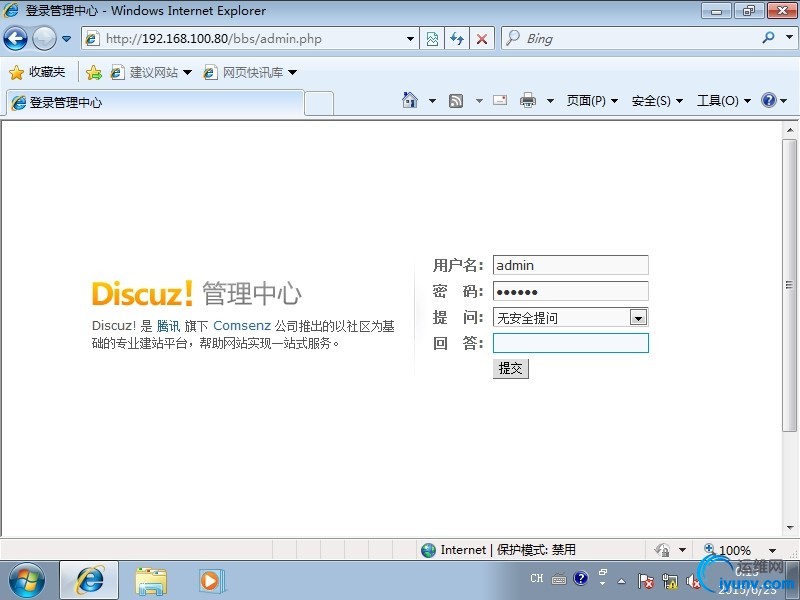Open the search provider dropdown arrow
The height and width of the screenshot is (600, 800).
(x=789, y=37)
